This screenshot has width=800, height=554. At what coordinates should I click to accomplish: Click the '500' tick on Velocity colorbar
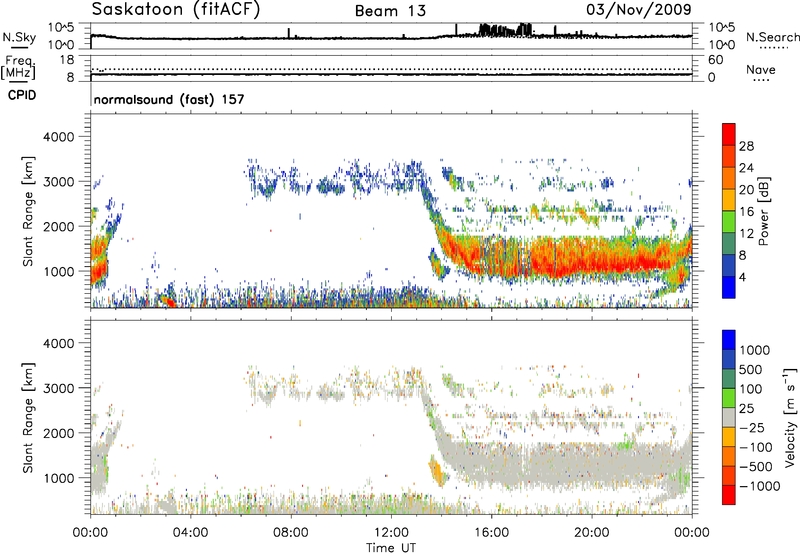[x=752, y=370]
